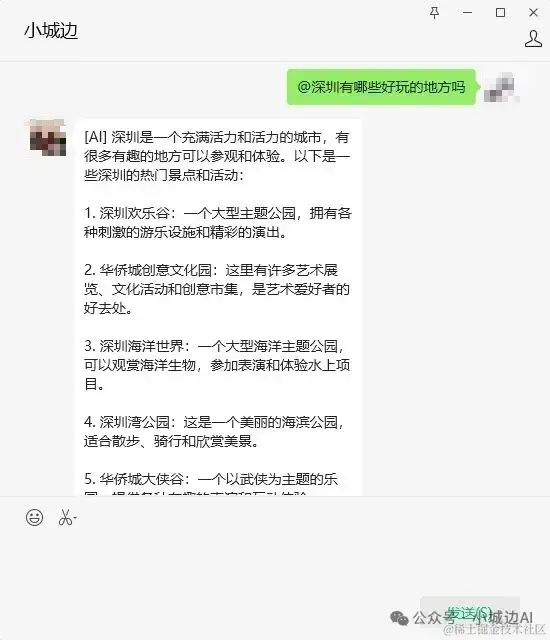This screenshot has width=550, height=640.
Task: Pin the chat window on top
Action: click(435, 13)
